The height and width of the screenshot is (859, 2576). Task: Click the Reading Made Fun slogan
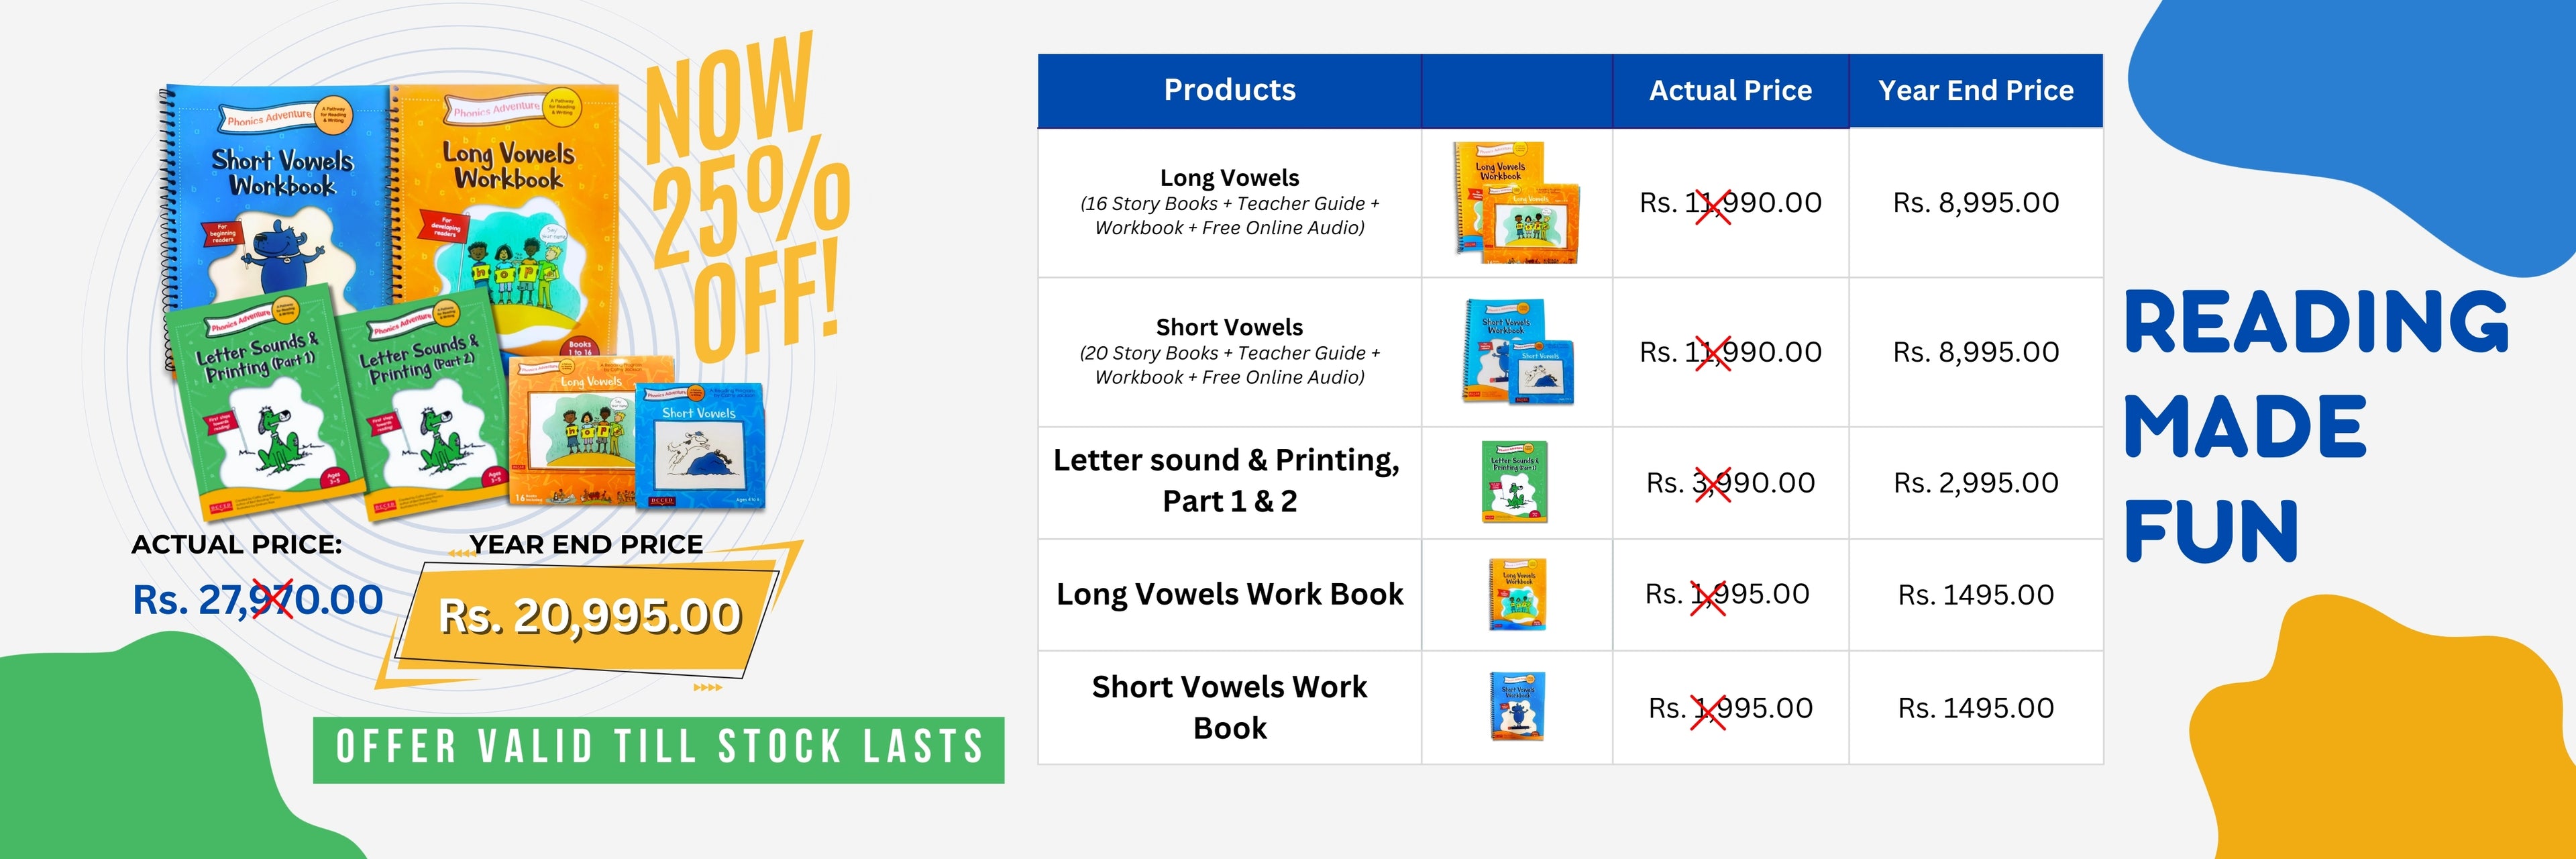(x=2315, y=425)
